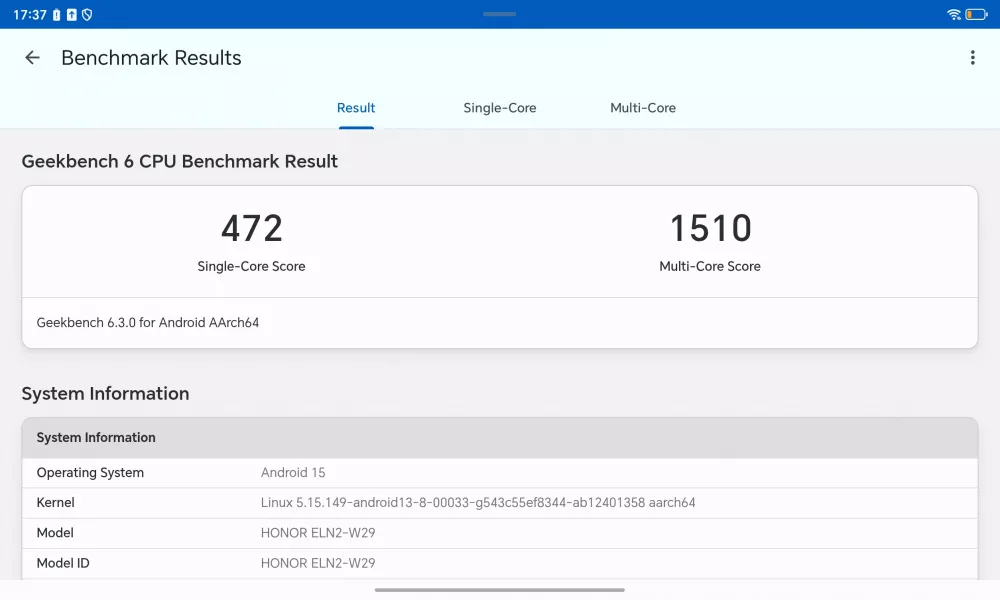Switch to the Multi-Core tab
1000x600 pixels.
[643, 108]
